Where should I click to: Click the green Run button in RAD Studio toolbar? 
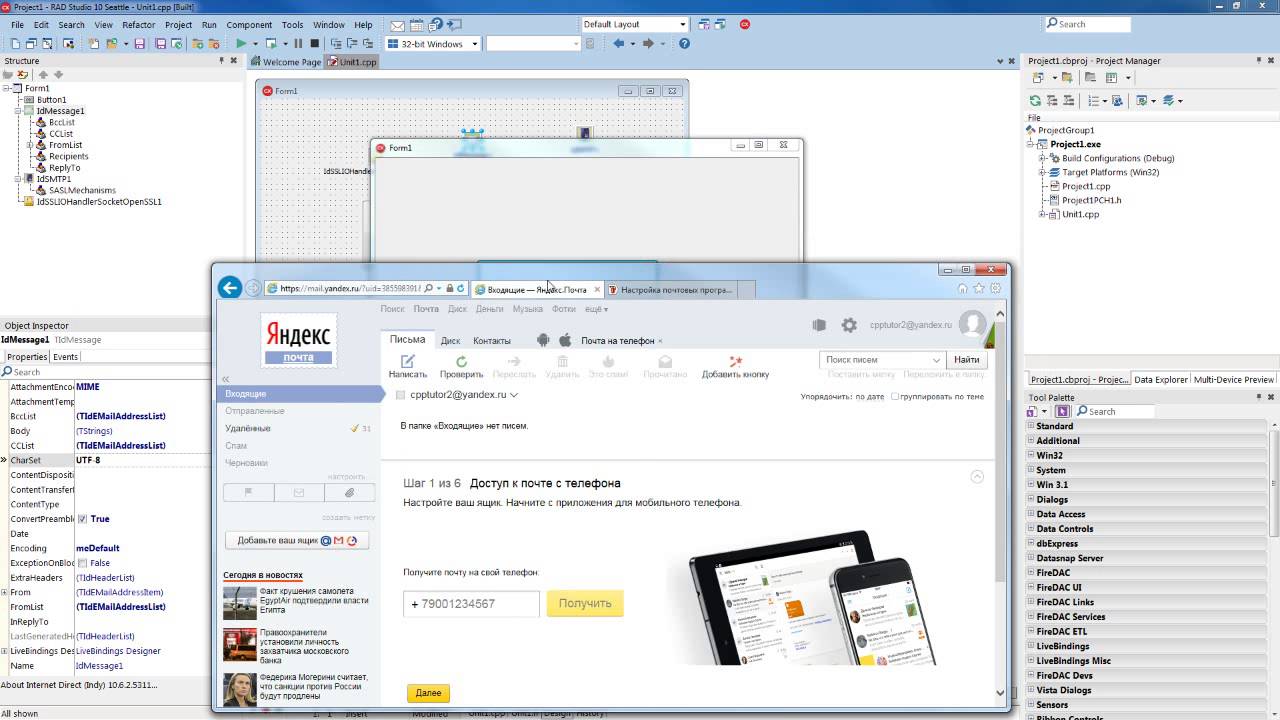tap(241, 44)
